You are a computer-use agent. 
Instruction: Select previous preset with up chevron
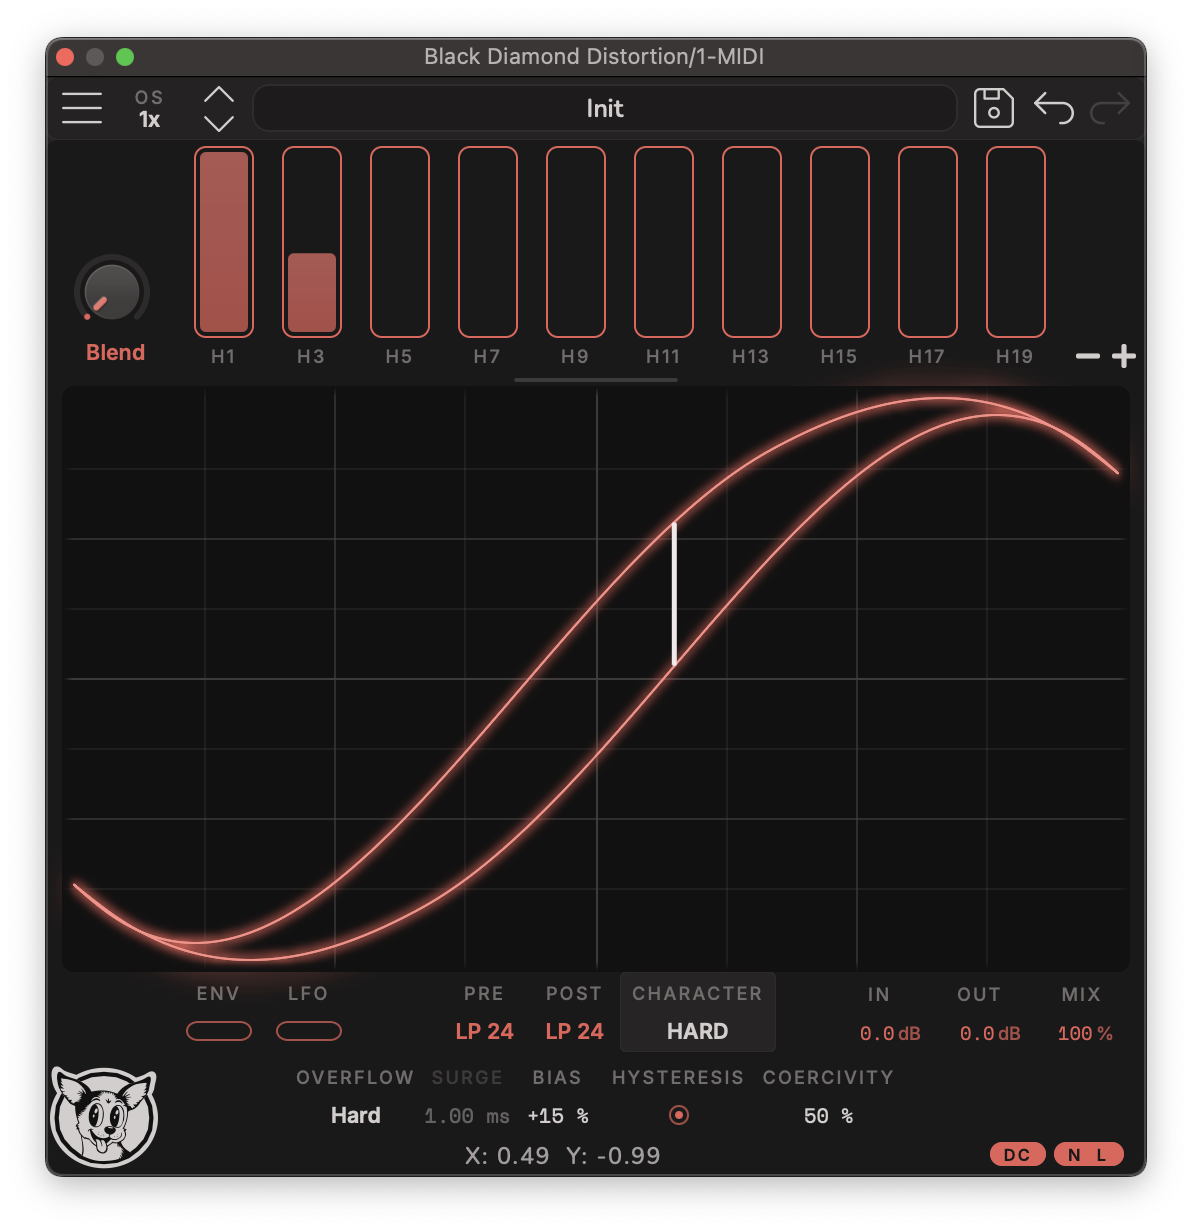(x=219, y=95)
